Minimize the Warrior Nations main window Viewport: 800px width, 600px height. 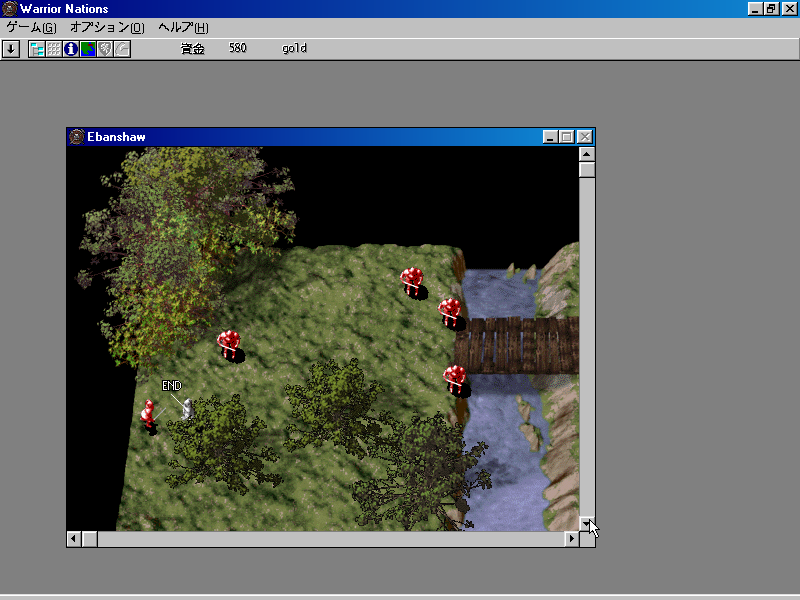(756, 9)
